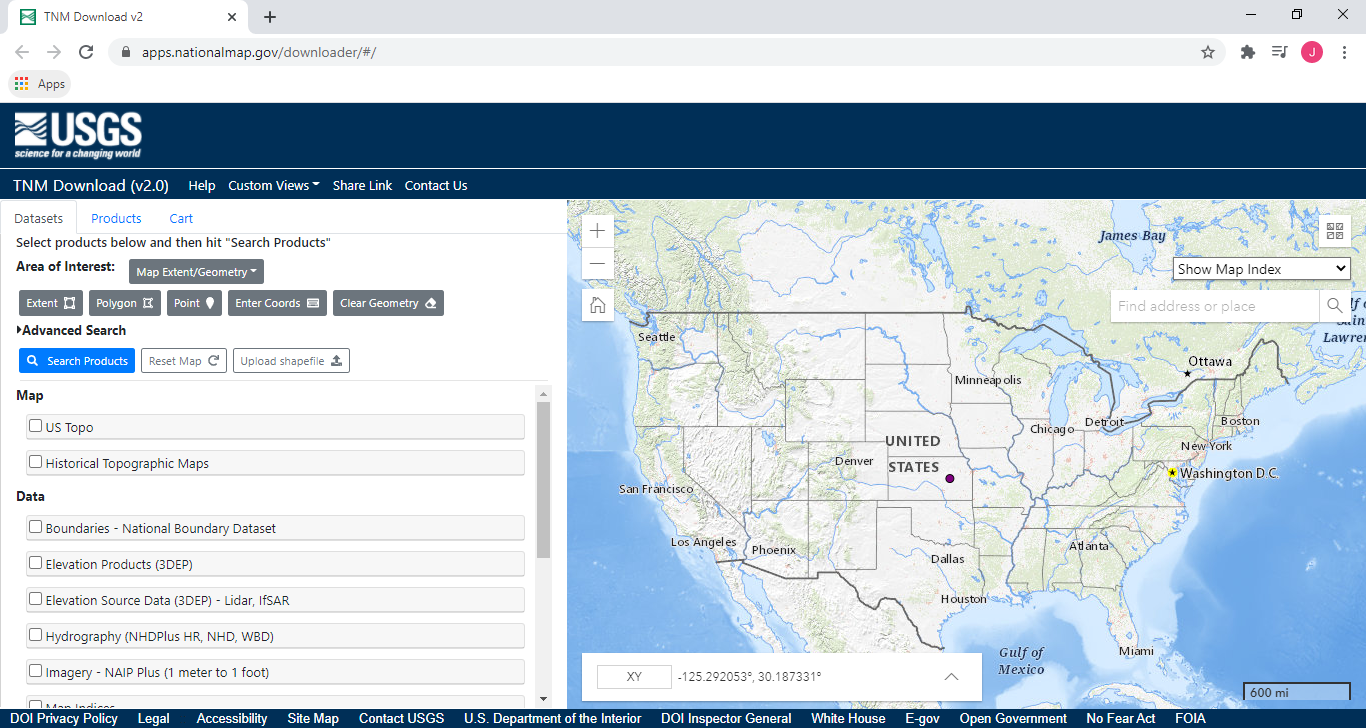The height and width of the screenshot is (728, 1366).
Task: Click the XY coordinate format selector
Action: 634,677
